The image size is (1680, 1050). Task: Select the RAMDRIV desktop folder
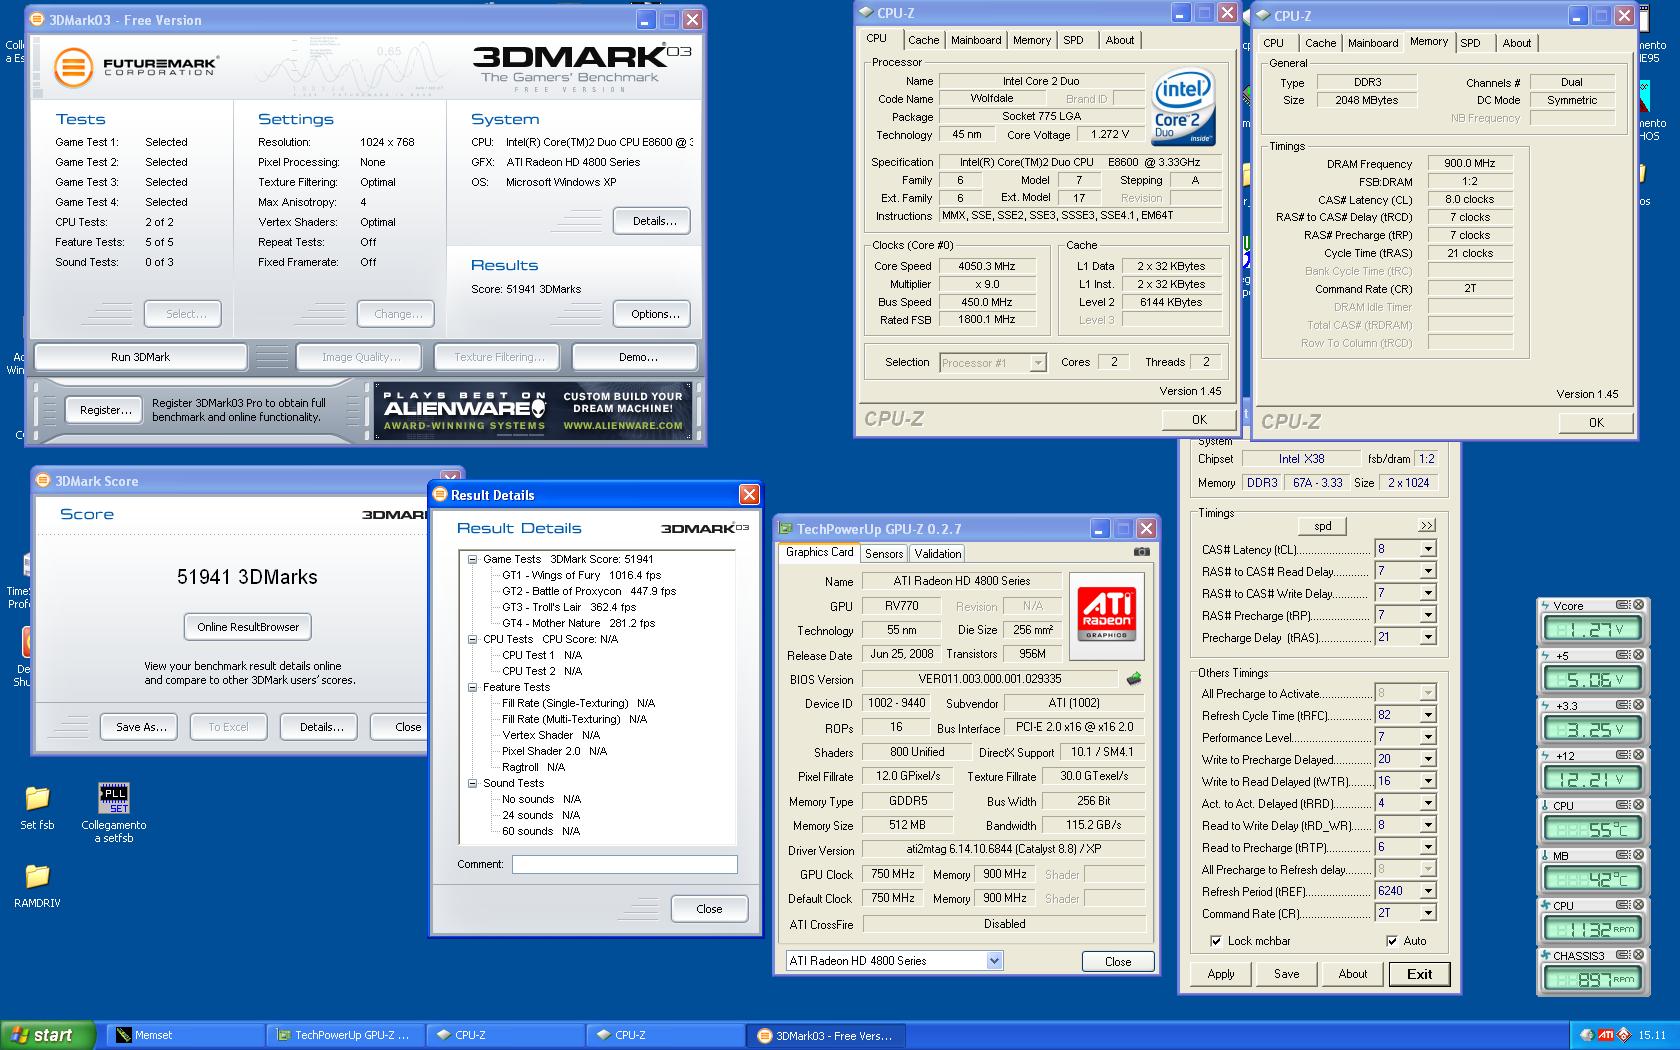click(37, 885)
